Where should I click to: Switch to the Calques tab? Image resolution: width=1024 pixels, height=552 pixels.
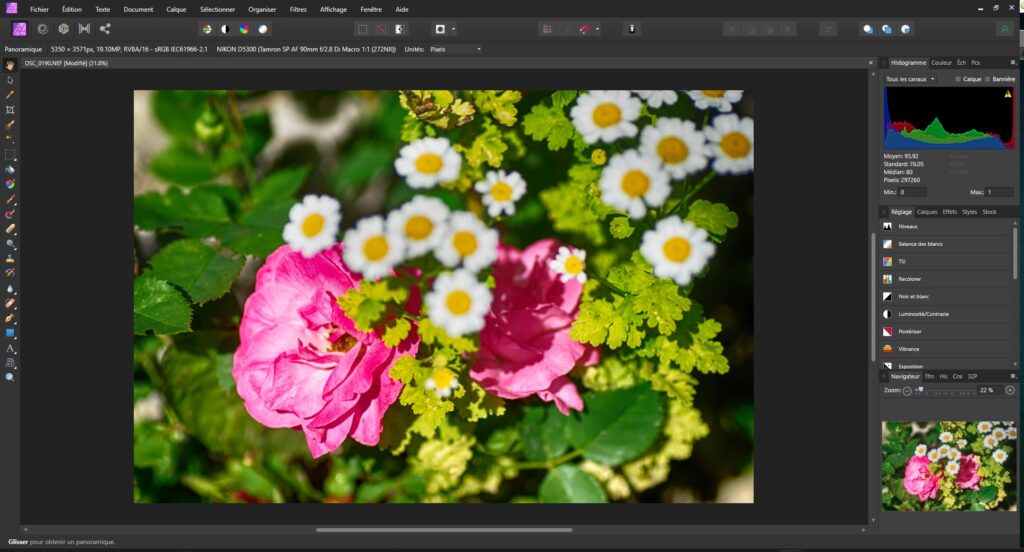point(927,212)
